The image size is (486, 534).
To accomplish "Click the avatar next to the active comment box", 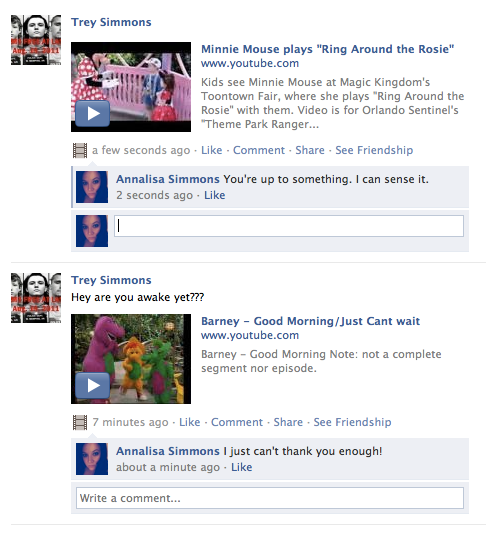I will pyautogui.click(x=92, y=231).
